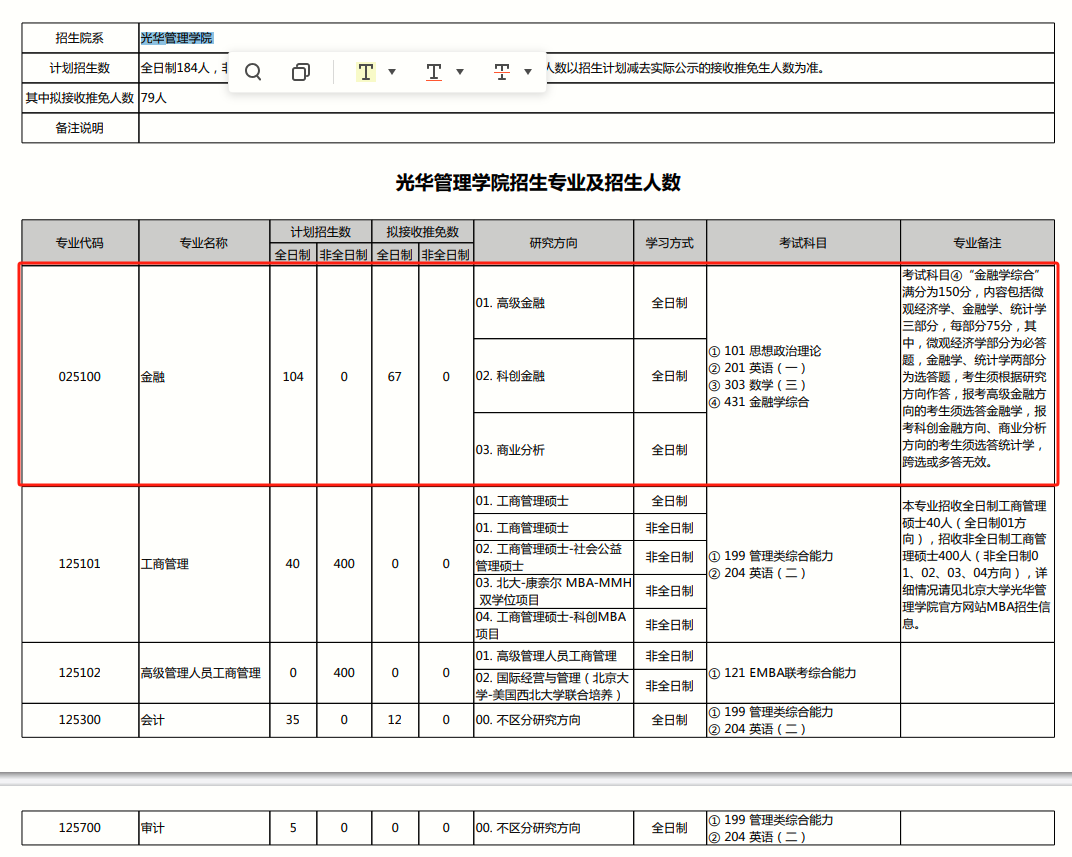Select the value 104 in 金融 row

coord(293,377)
